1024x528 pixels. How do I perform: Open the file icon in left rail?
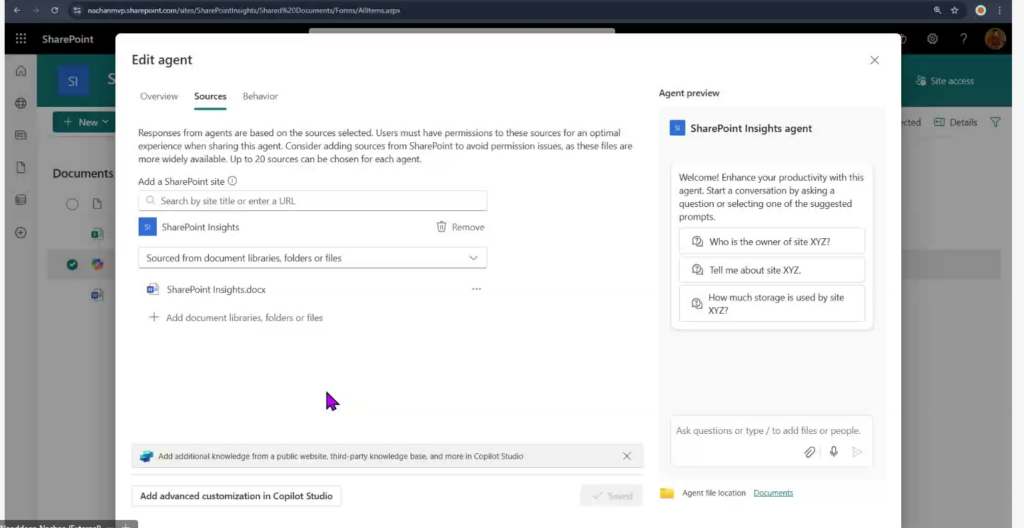point(21,168)
